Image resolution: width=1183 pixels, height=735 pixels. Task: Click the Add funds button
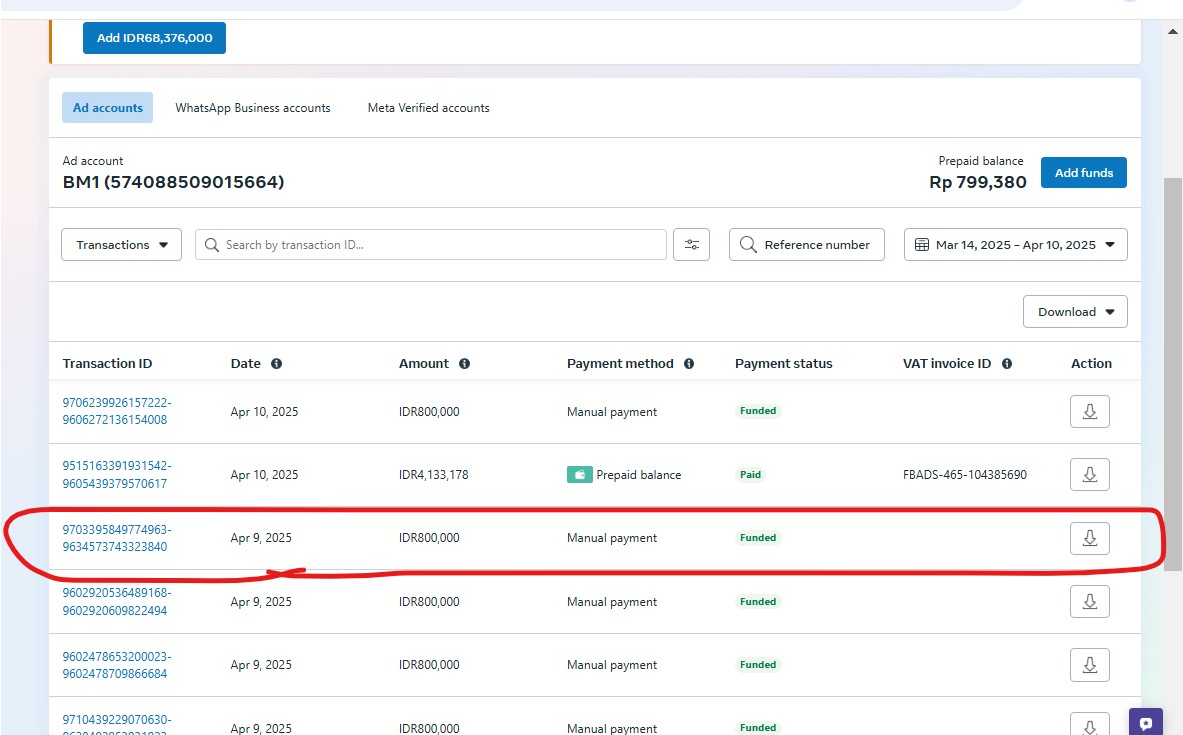coord(1083,173)
